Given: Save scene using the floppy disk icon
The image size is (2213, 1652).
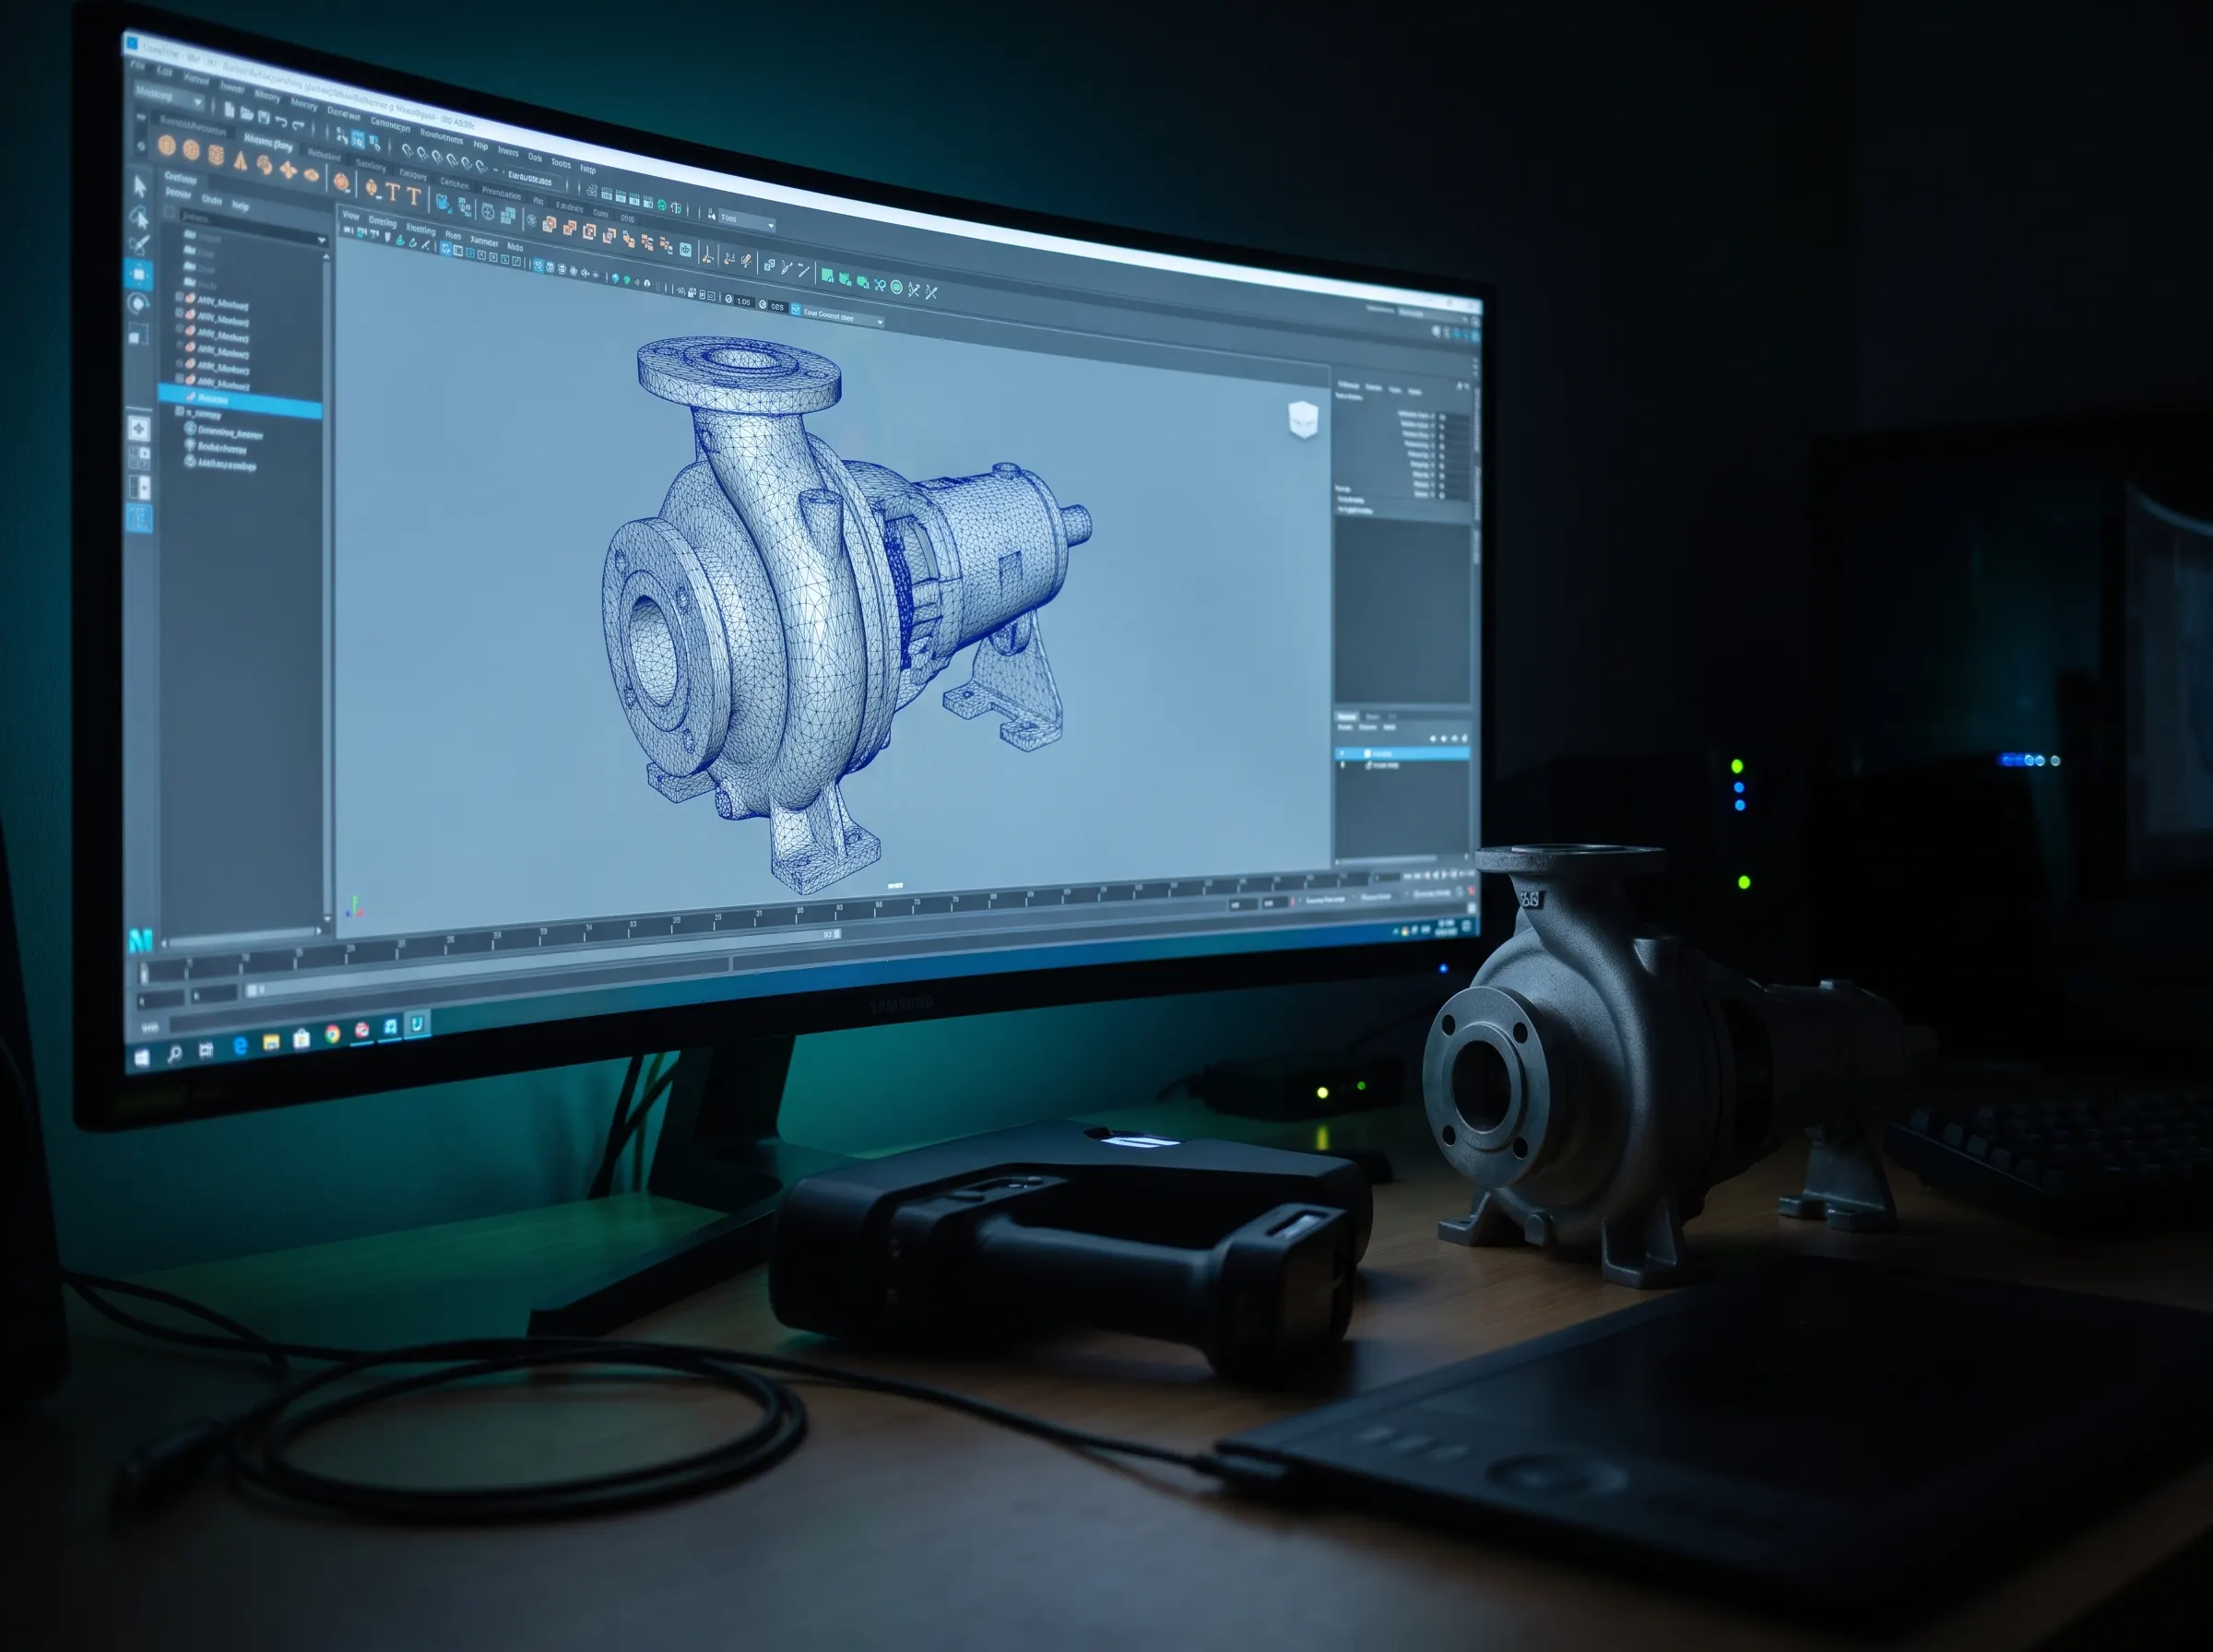Looking at the screenshot, I should pyautogui.click(x=264, y=118).
